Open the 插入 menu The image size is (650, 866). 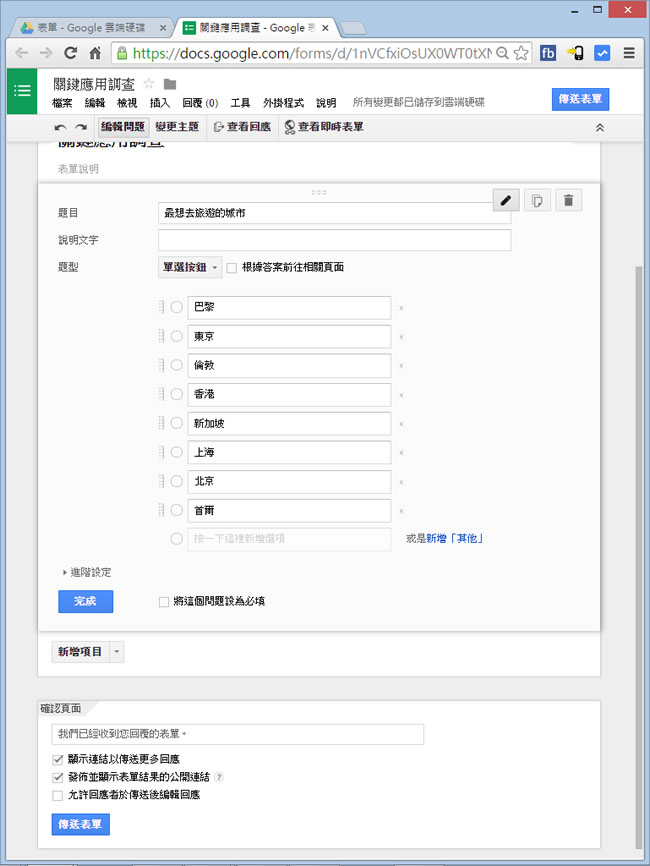pyautogui.click(x=160, y=103)
